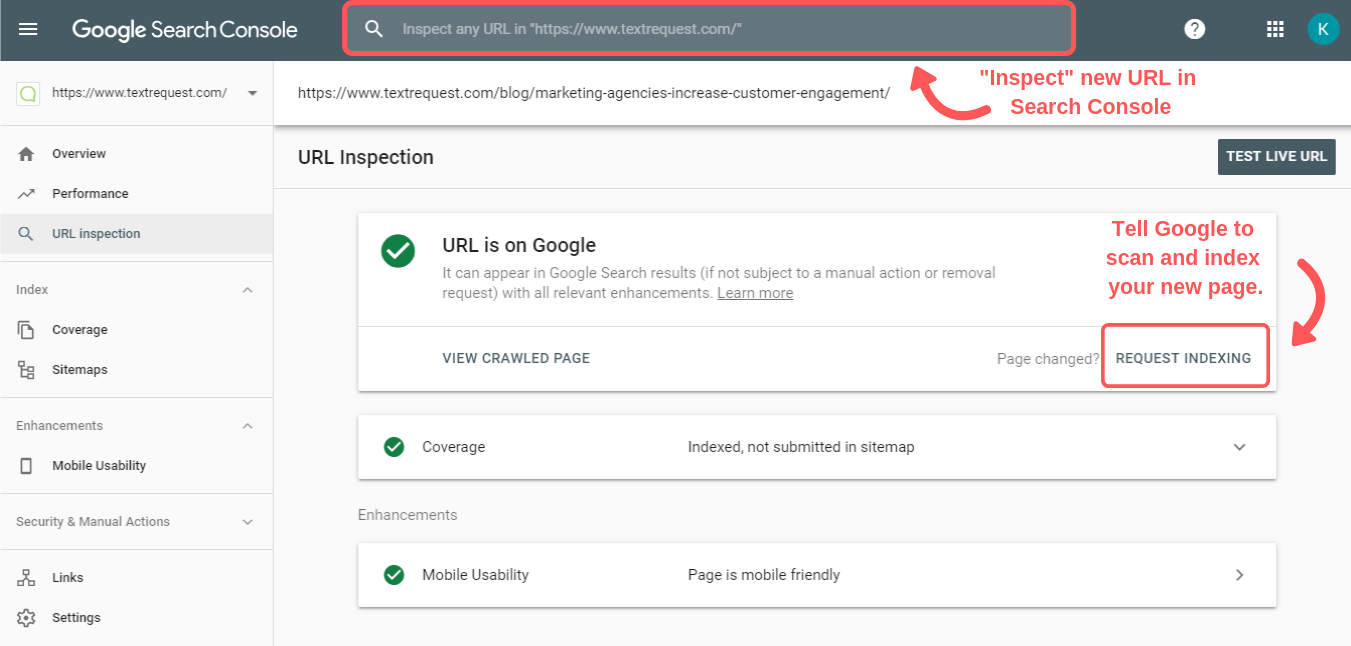This screenshot has height=646, width=1351.
Task: Click the Mobile Usability phone icon
Action: tap(27, 466)
